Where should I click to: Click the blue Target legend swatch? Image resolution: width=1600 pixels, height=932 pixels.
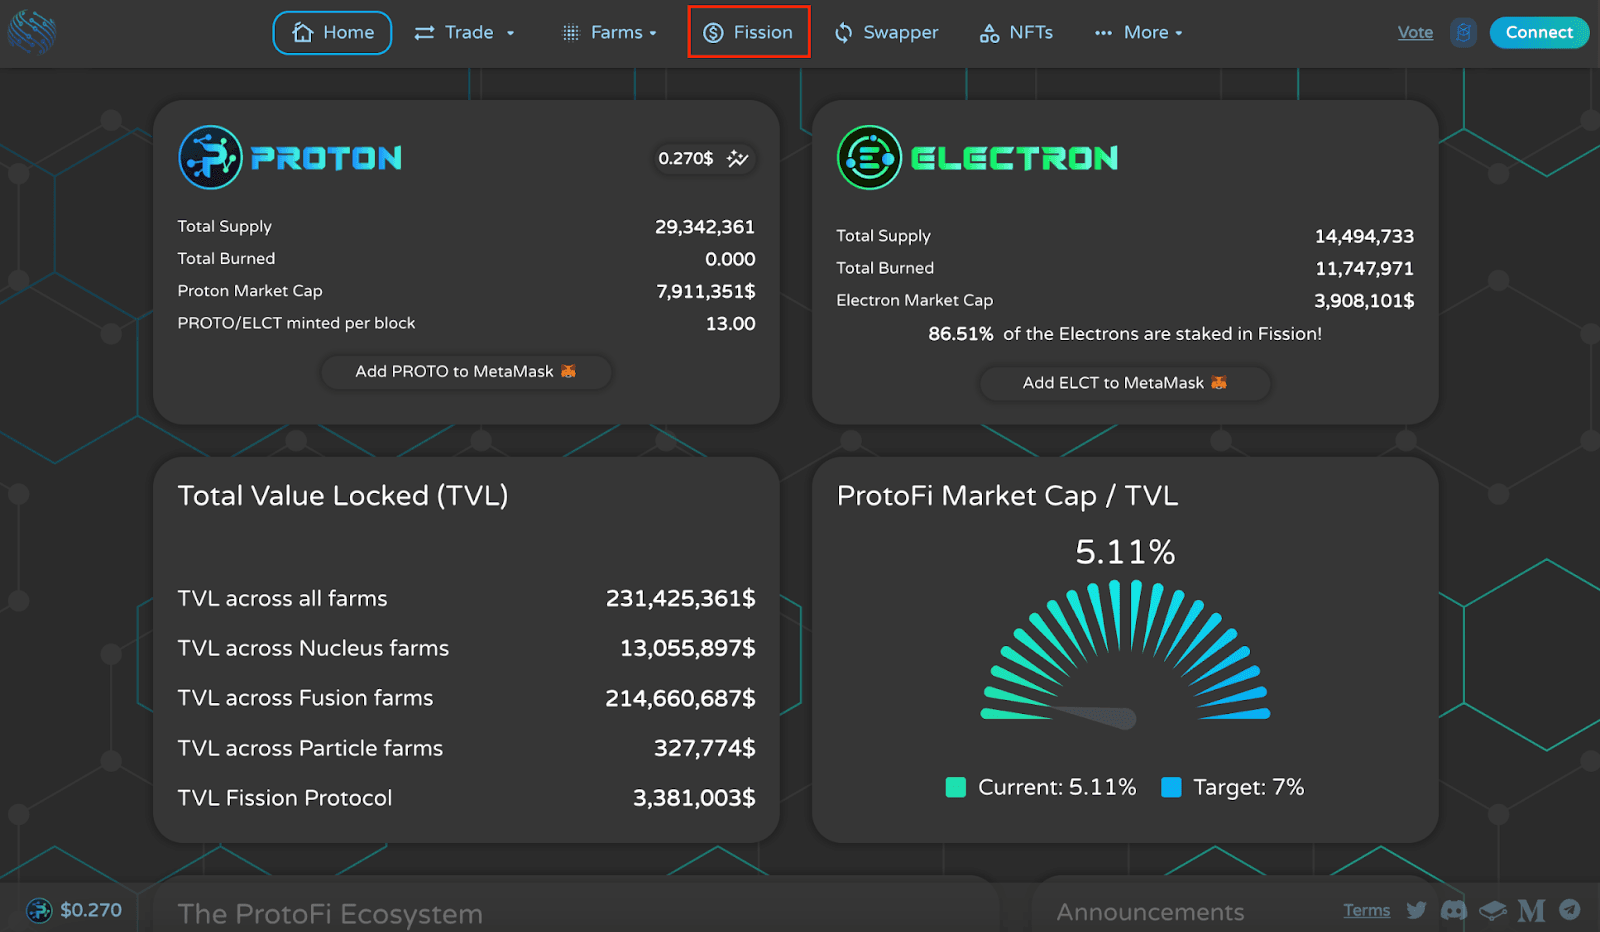[x=1171, y=787]
